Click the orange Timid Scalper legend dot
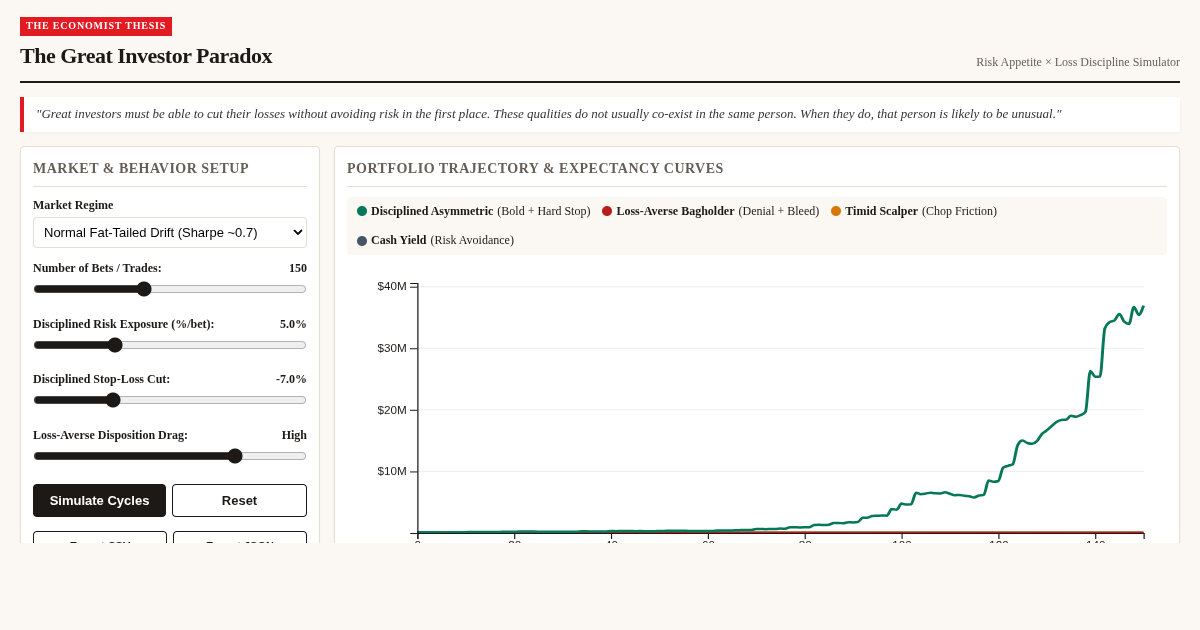This screenshot has width=1200, height=630. click(836, 211)
